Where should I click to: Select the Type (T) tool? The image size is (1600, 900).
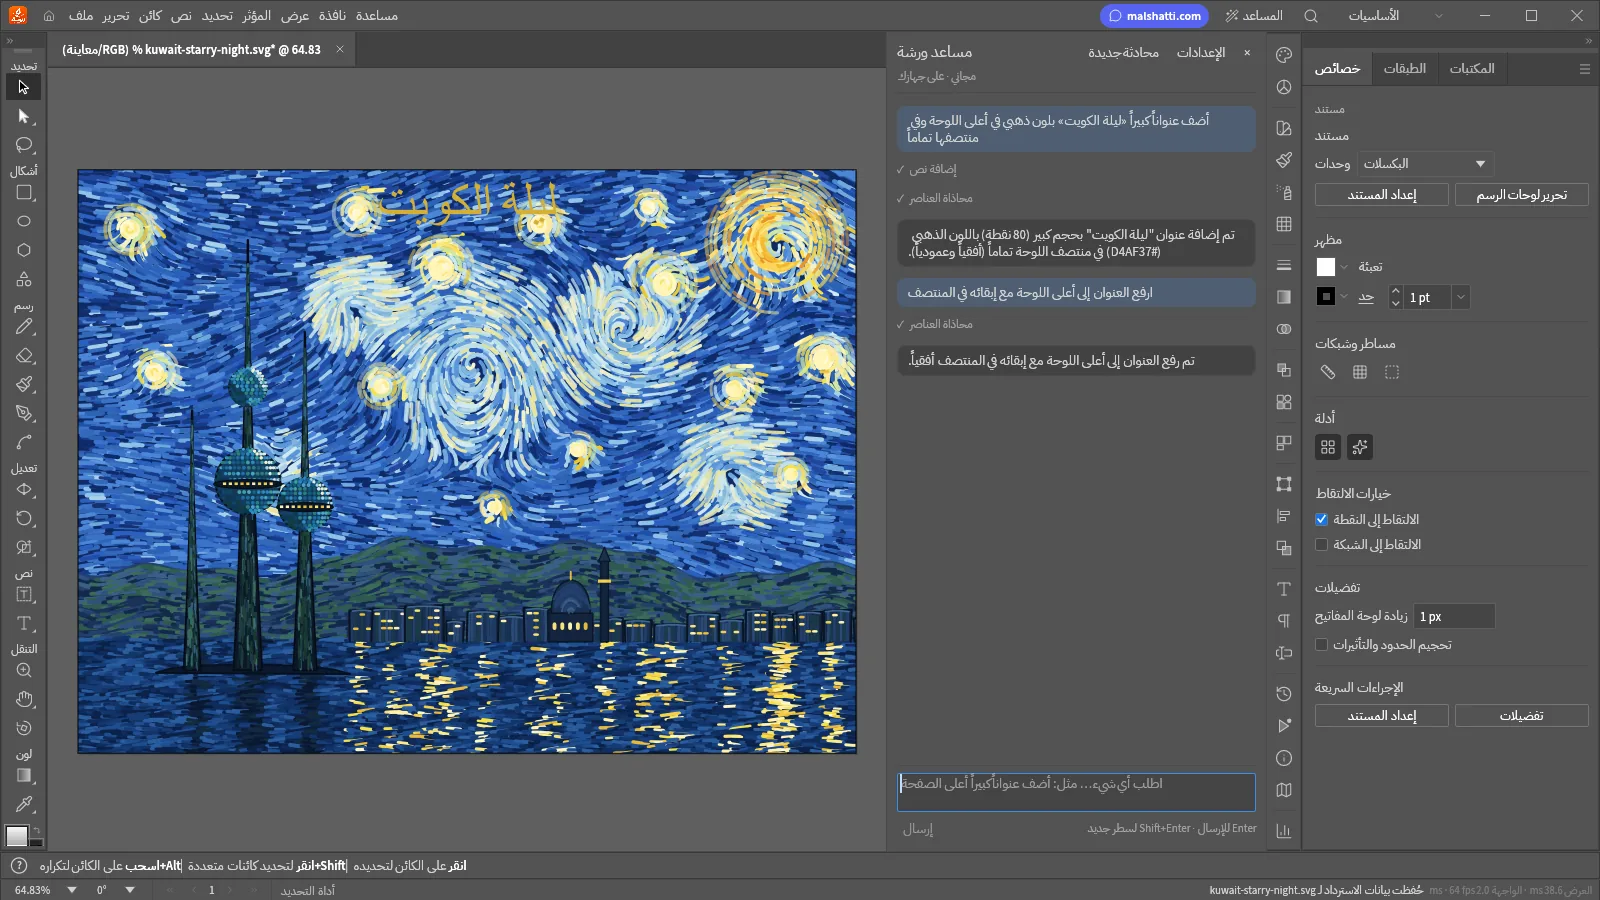24,623
